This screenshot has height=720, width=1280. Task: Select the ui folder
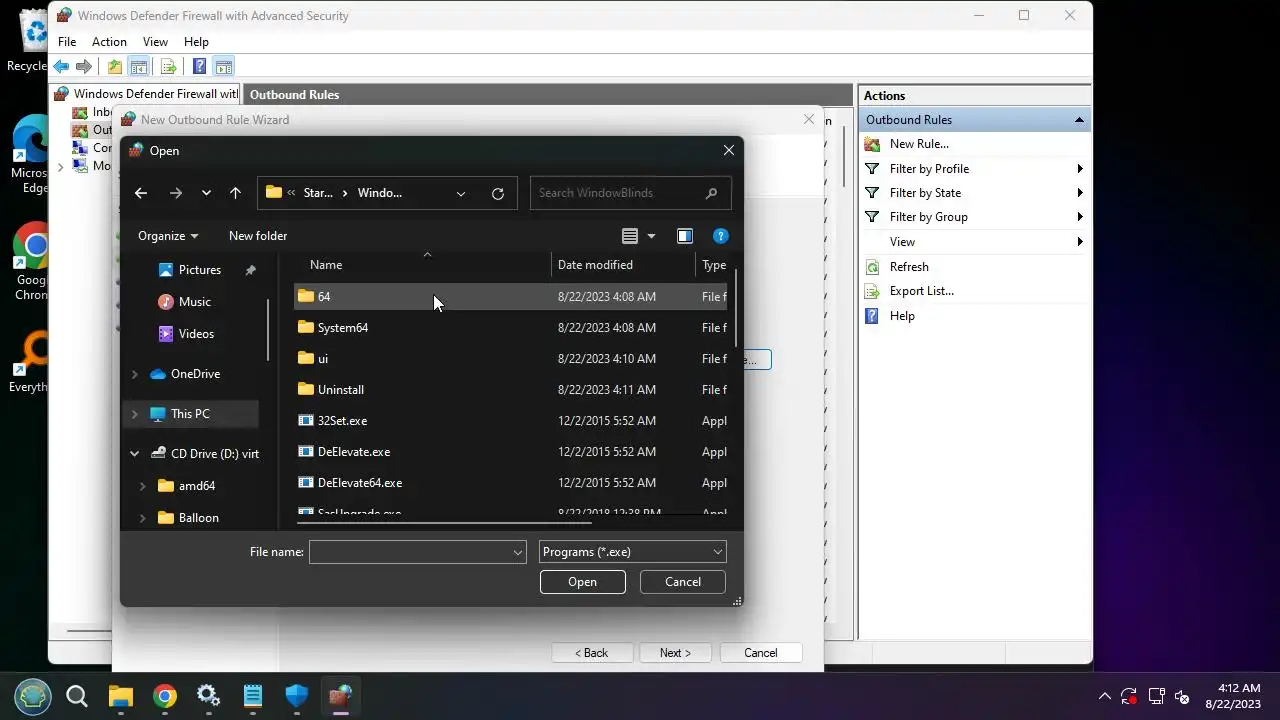coord(510,359)
